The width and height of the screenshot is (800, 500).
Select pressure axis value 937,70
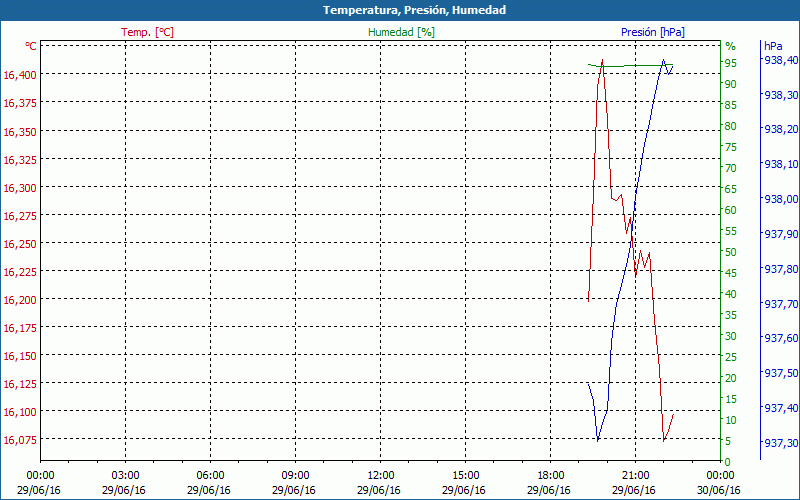tap(781, 304)
